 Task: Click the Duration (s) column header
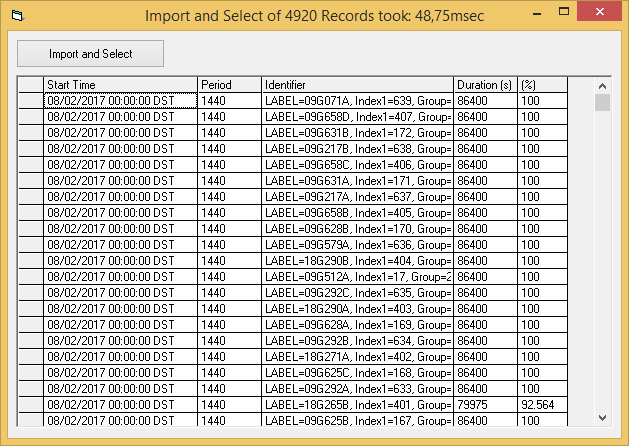point(485,85)
